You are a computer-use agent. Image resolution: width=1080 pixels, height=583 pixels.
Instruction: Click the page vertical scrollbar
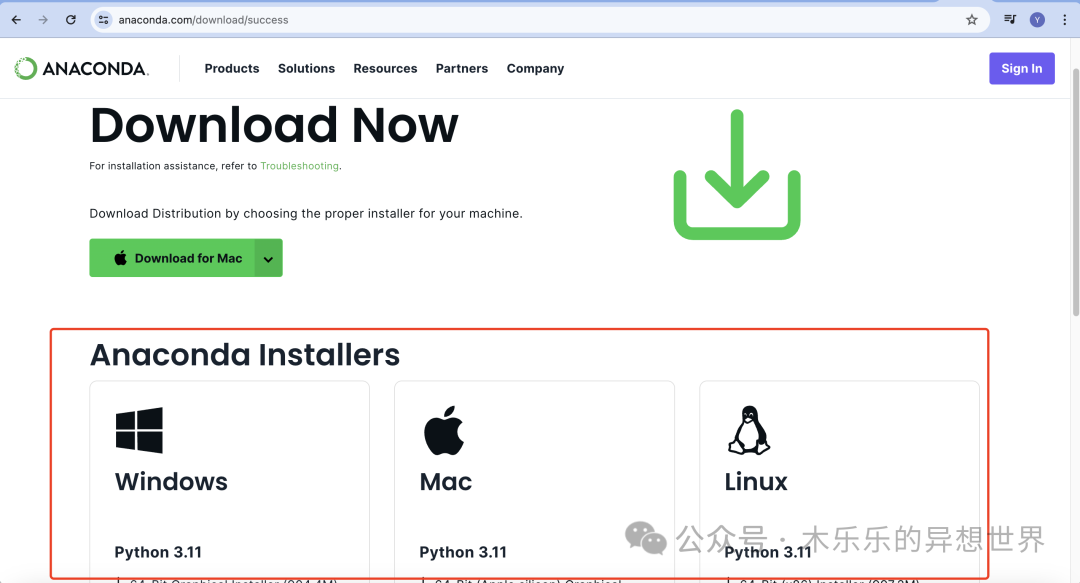click(x=1076, y=193)
